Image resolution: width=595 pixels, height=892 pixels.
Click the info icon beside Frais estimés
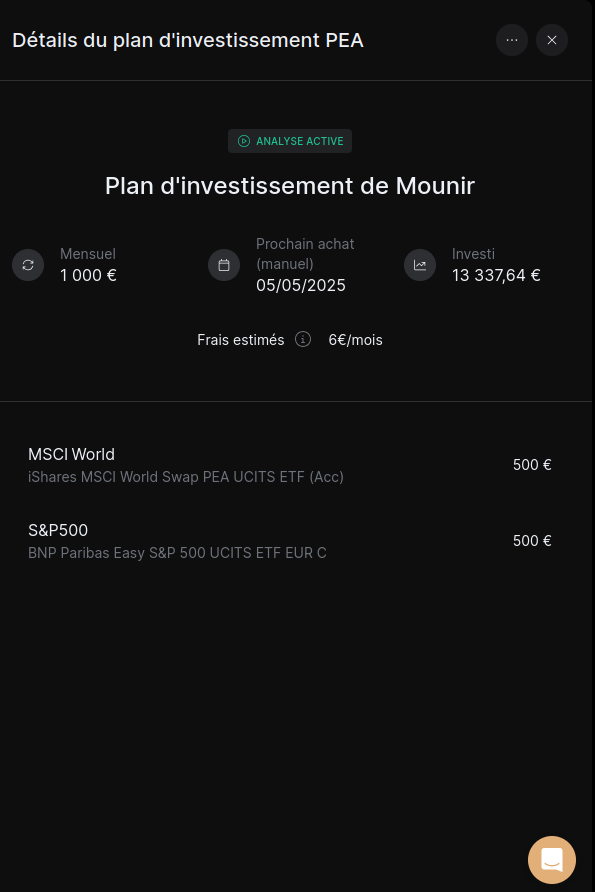point(303,340)
